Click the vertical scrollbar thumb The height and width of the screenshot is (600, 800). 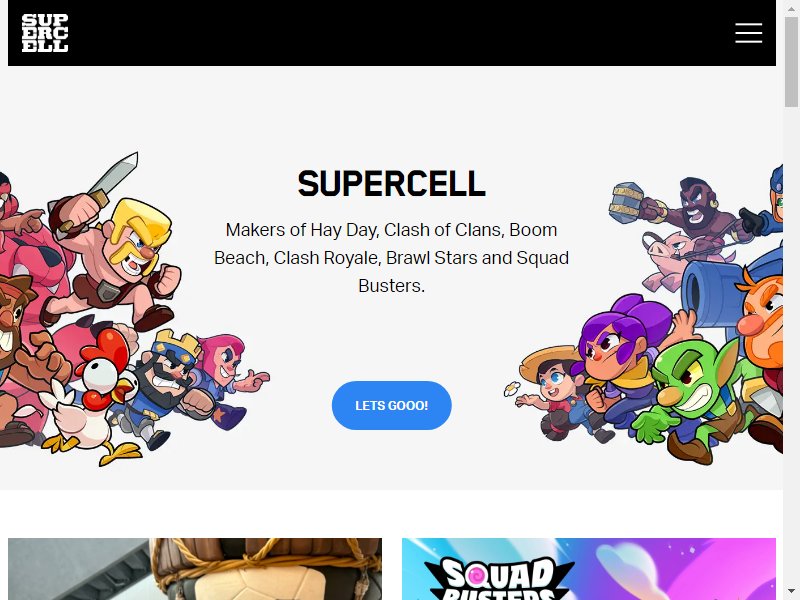tap(791, 61)
